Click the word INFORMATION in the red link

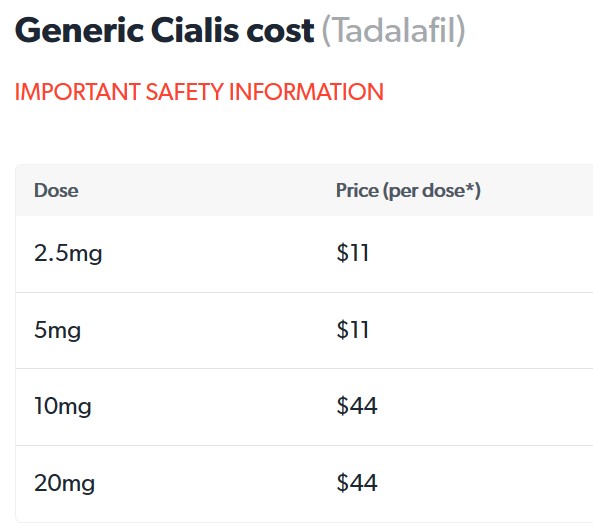[307, 92]
